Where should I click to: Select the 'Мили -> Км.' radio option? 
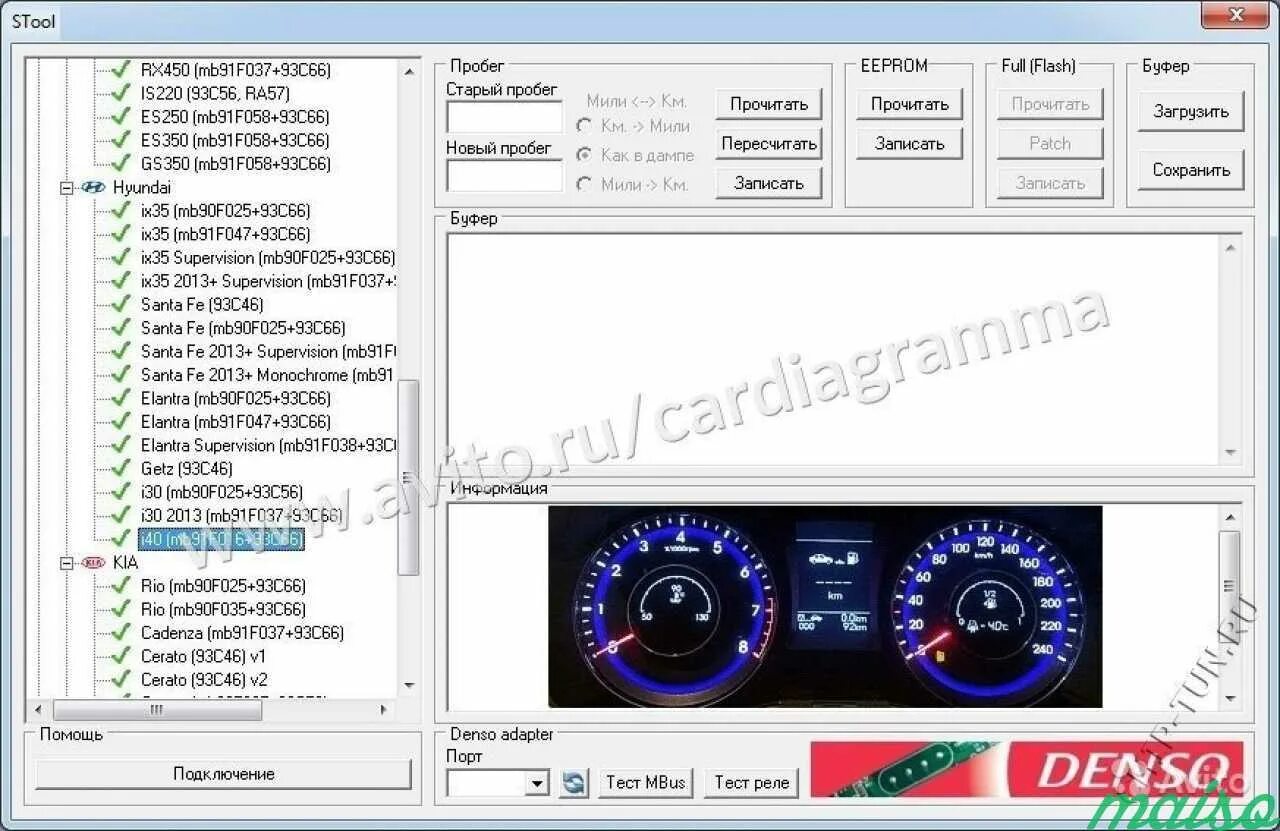pyautogui.click(x=584, y=184)
